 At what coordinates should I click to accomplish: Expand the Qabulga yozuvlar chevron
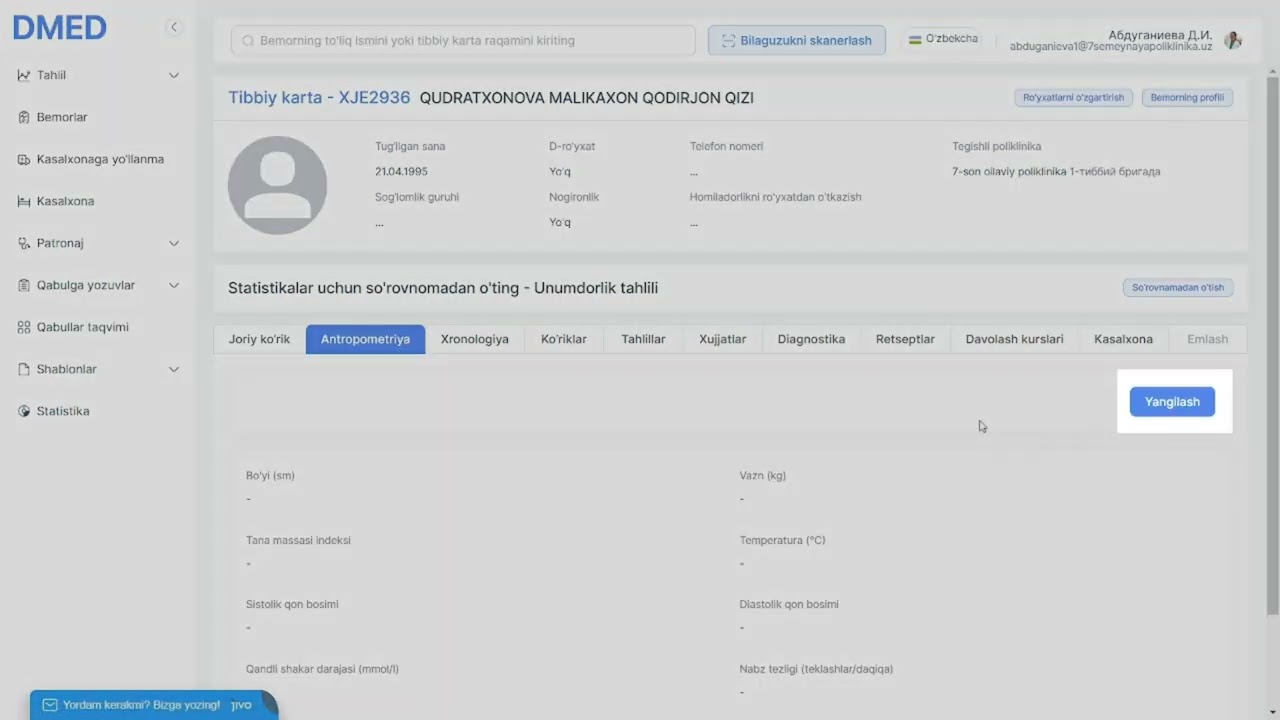click(x=174, y=285)
